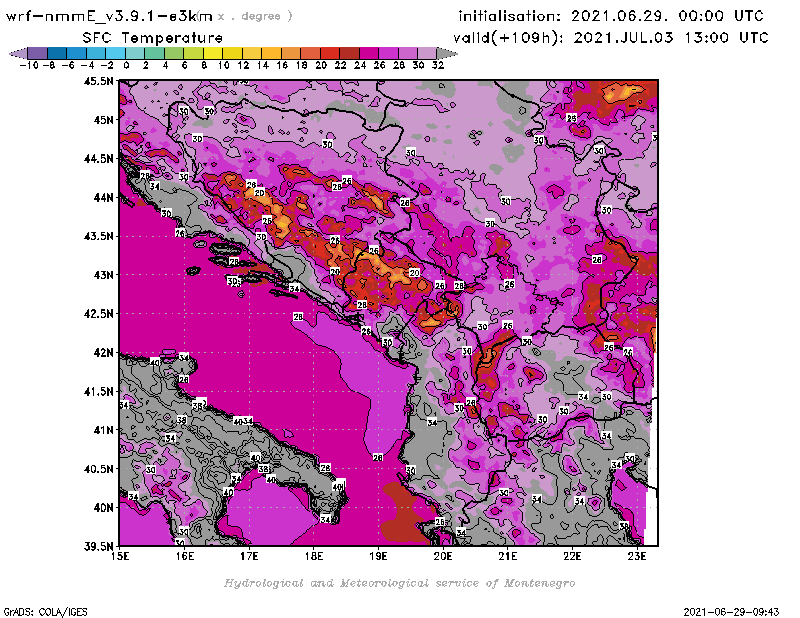800x618 pixels.
Task: Click the '44.5N' latitude label
Action: coord(98,158)
